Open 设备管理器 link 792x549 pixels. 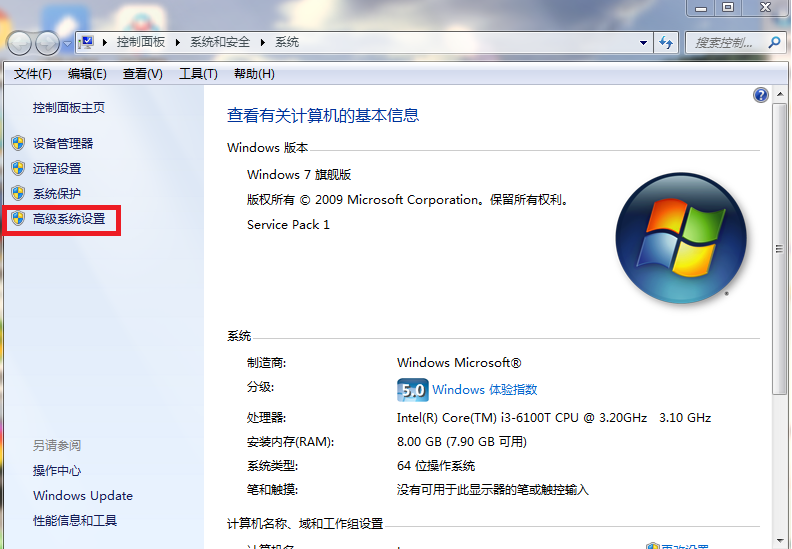click(63, 143)
